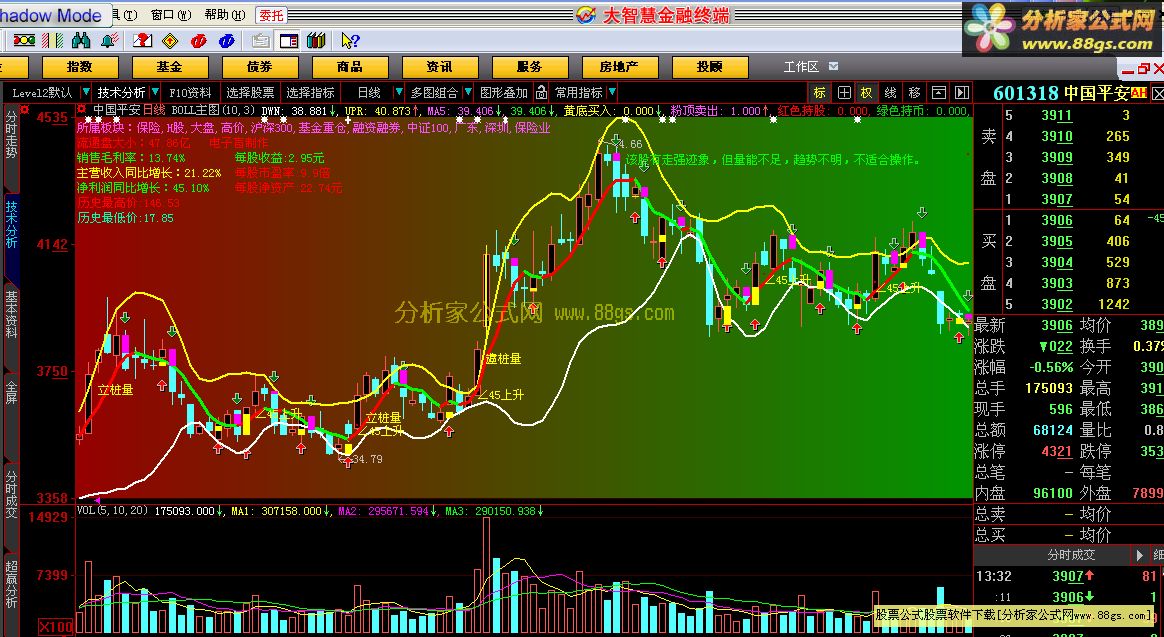This screenshot has width=1164, height=637.
Task: Click the 指数 category button
Action: point(80,67)
